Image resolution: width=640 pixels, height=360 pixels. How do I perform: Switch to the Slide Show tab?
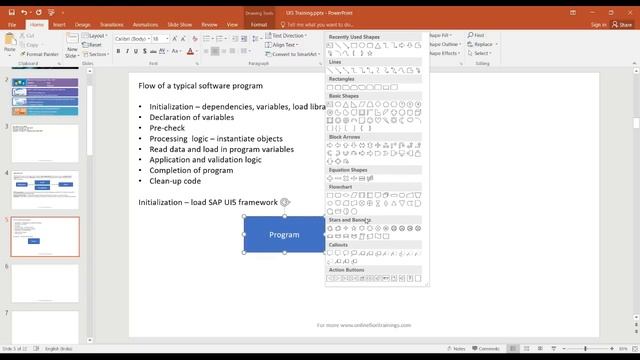tap(180, 25)
